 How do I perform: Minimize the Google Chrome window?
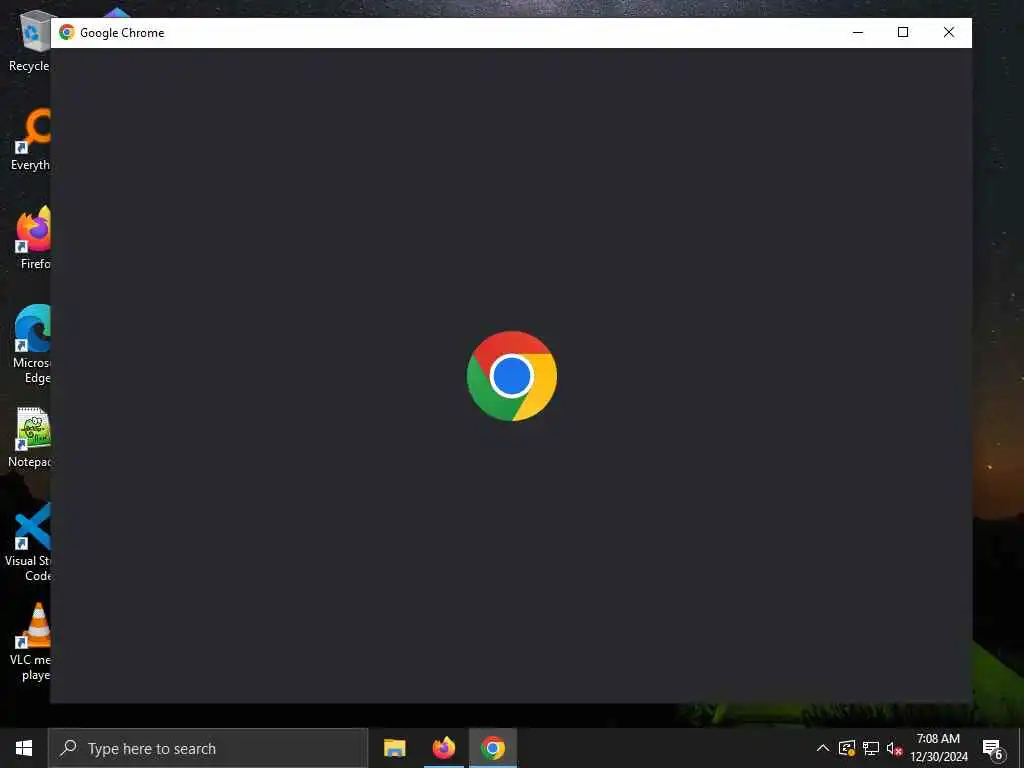pos(857,33)
